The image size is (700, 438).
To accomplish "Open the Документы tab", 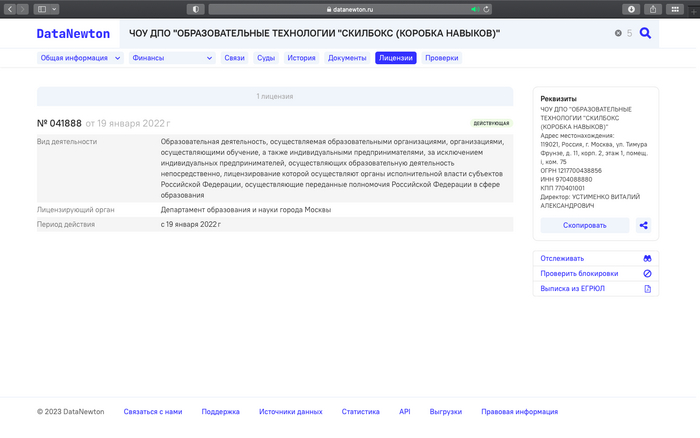I will (347, 58).
